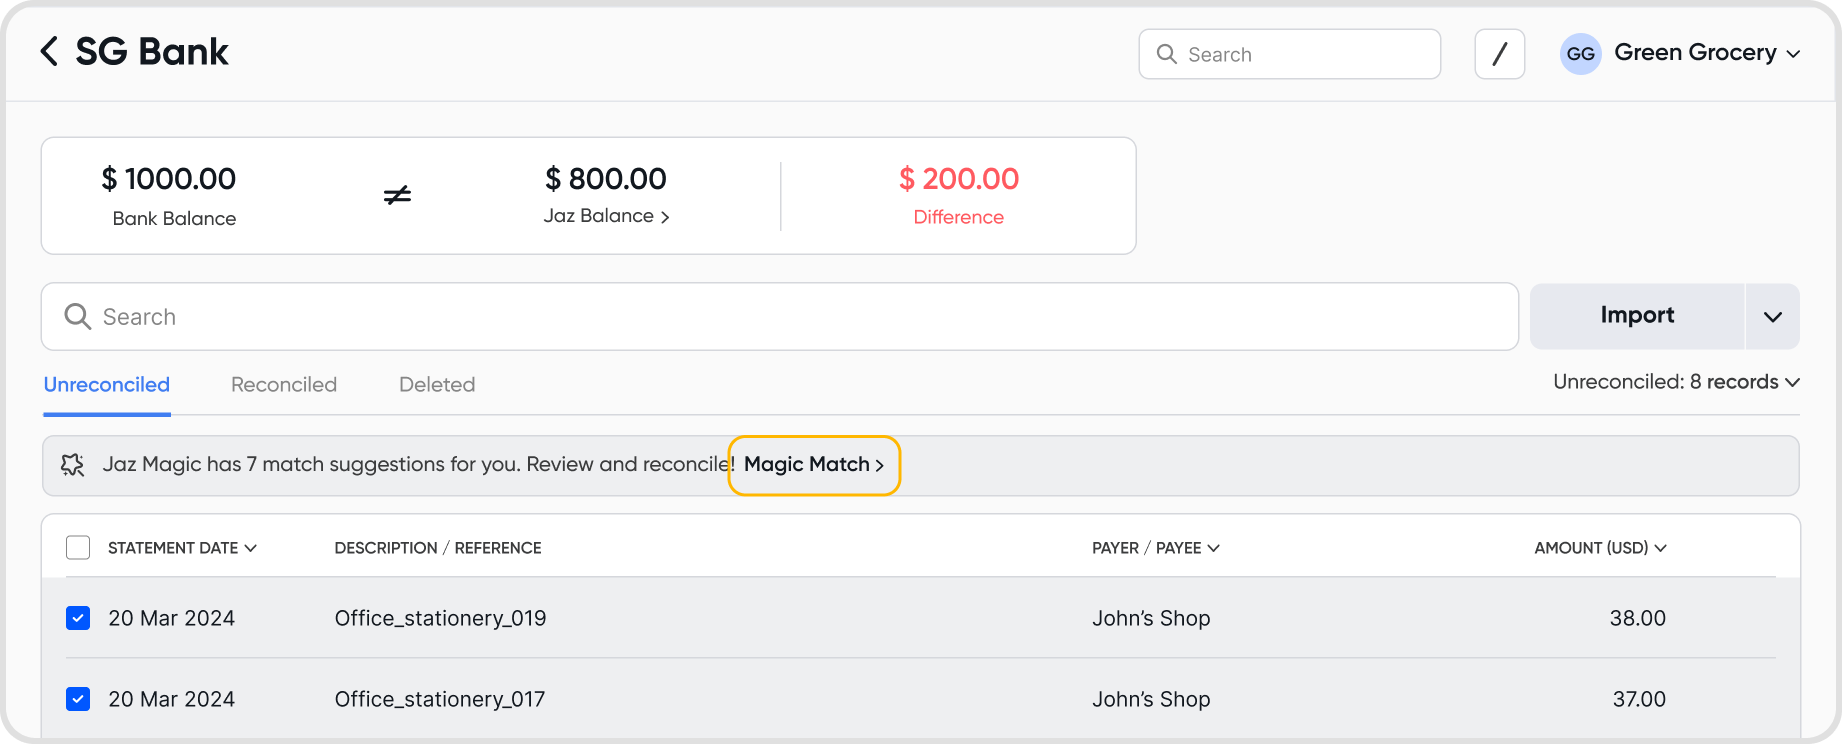Switch to the Deleted tab
1842x744 pixels.
pos(437,385)
